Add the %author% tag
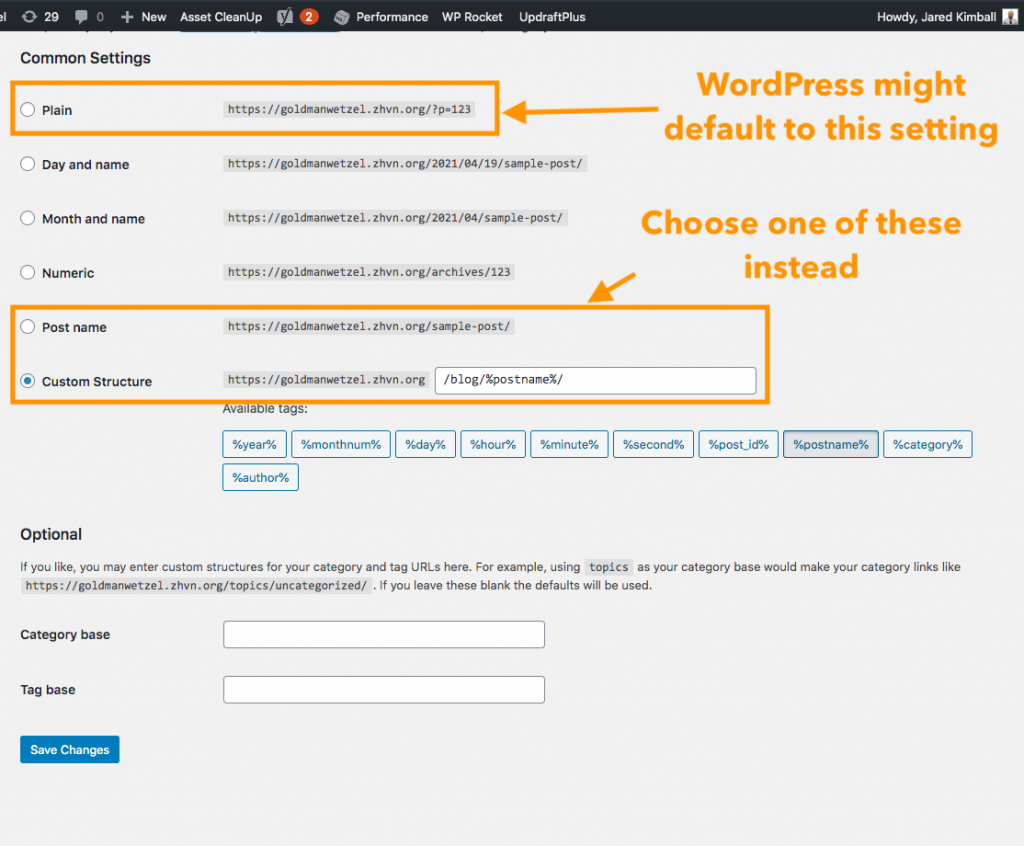This screenshot has width=1024, height=846. (261, 478)
